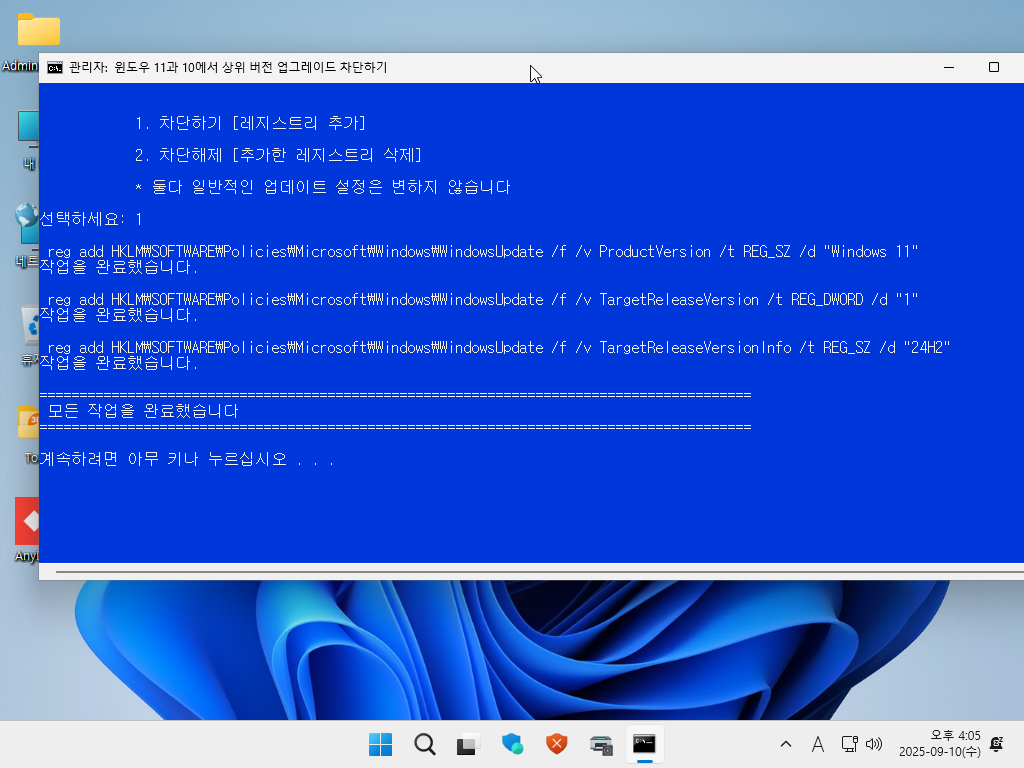The width and height of the screenshot is (1024, 768).
Task: Click the console horizontal scrollbar
Action: 539,572
